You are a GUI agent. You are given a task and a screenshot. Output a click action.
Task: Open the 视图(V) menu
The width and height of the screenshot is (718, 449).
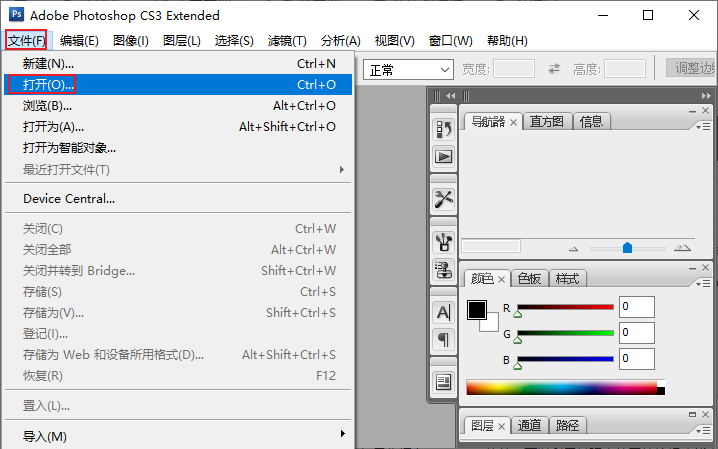(395, 41)
